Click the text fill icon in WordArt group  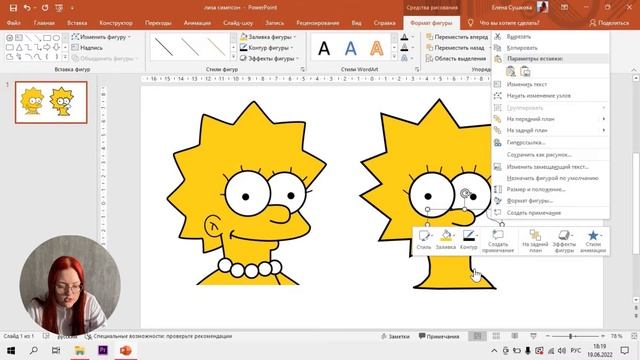coord(404,37)
